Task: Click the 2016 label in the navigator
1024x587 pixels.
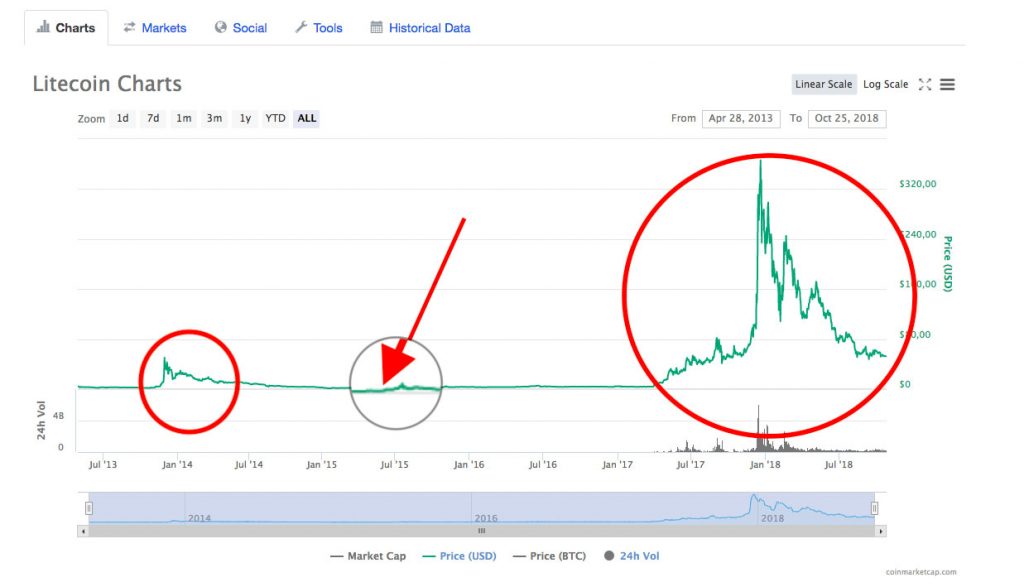Action: pyautogui.click(x=486, y=518)
